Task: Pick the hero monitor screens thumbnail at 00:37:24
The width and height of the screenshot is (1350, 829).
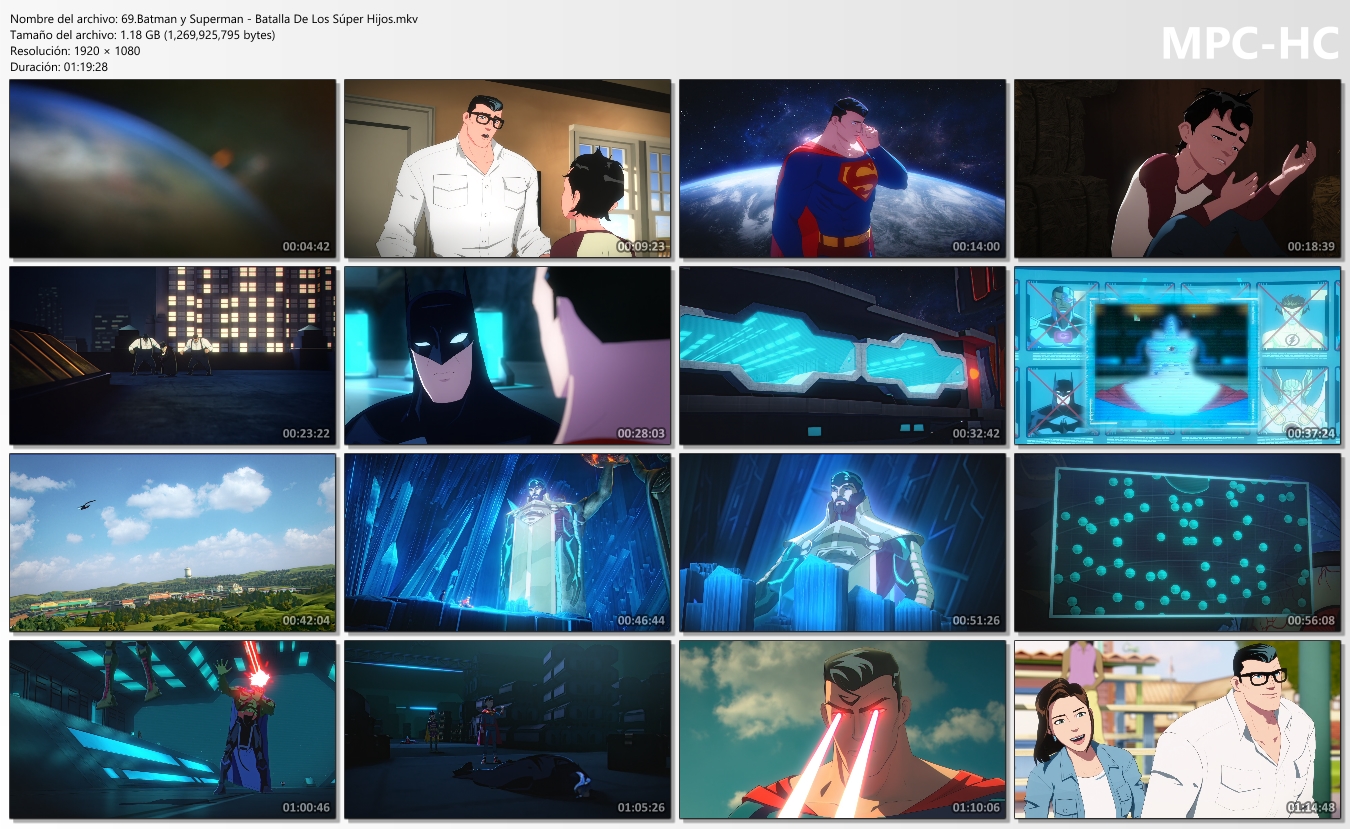Action: [1178, 356]
